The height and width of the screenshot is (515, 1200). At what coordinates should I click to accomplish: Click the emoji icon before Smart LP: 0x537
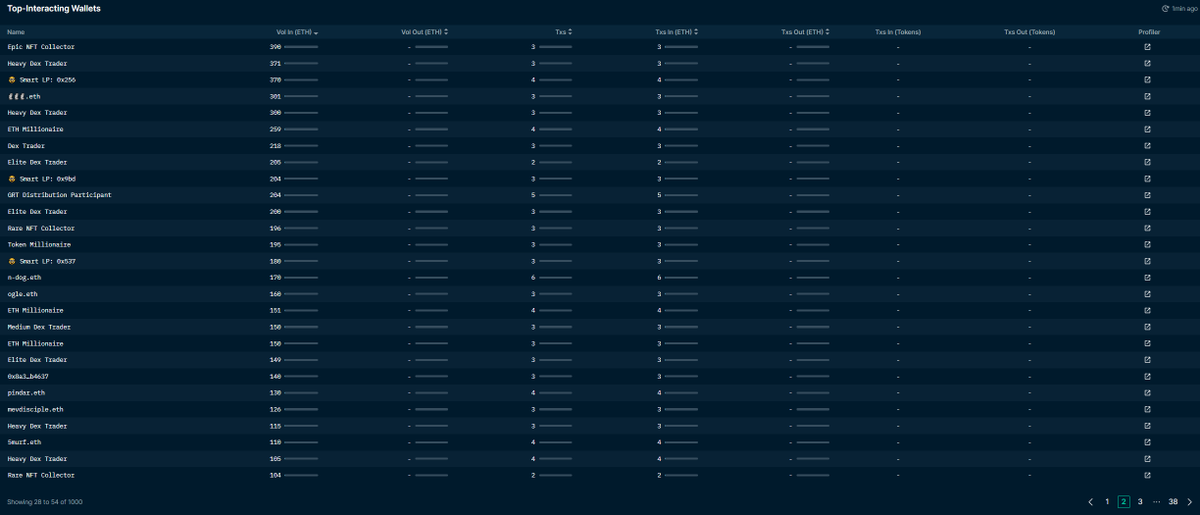11,261
